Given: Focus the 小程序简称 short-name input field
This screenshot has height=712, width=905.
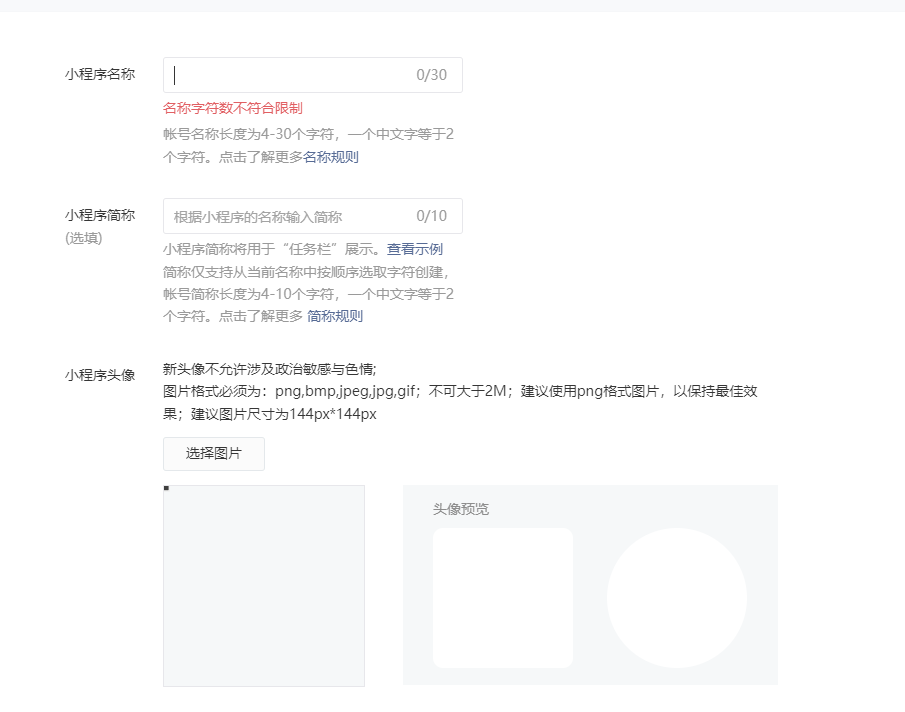Looking at the screenshot, I should pos(312,216).
